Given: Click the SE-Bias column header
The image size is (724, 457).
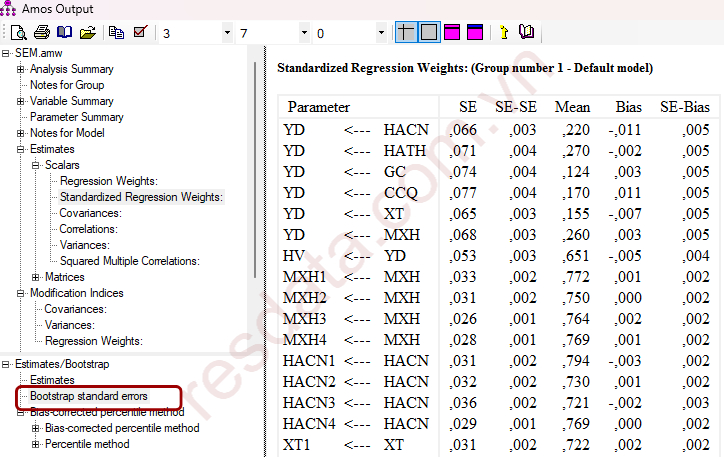Looking at the screenshot, I should tap(684, 107).
